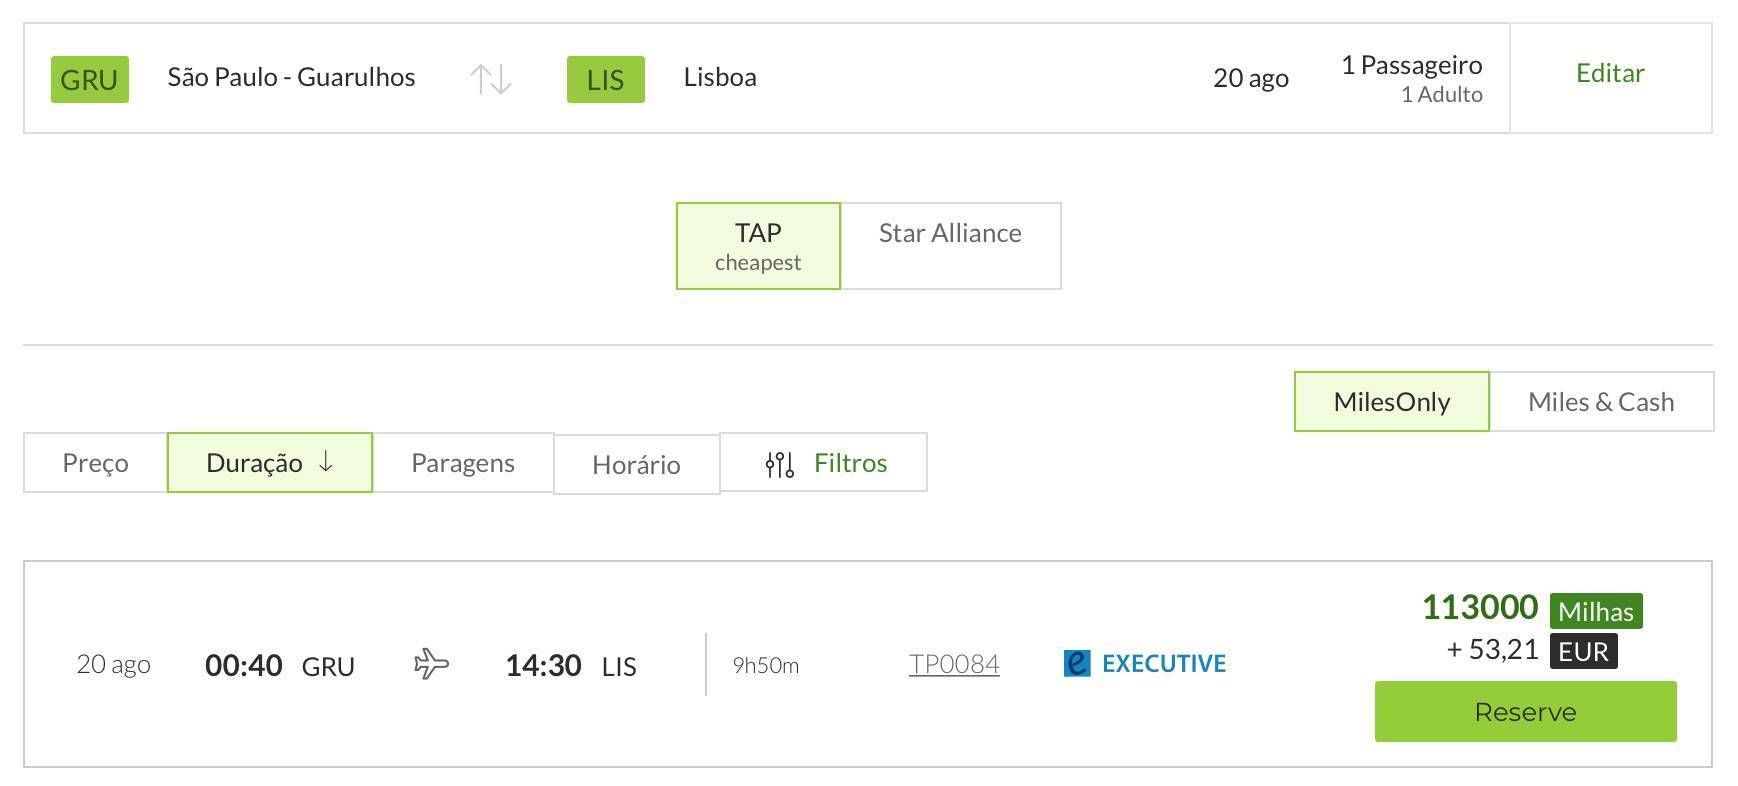Open Filtros filter panel
Viewport: 1738px width, 786px height.
[823, 463]
